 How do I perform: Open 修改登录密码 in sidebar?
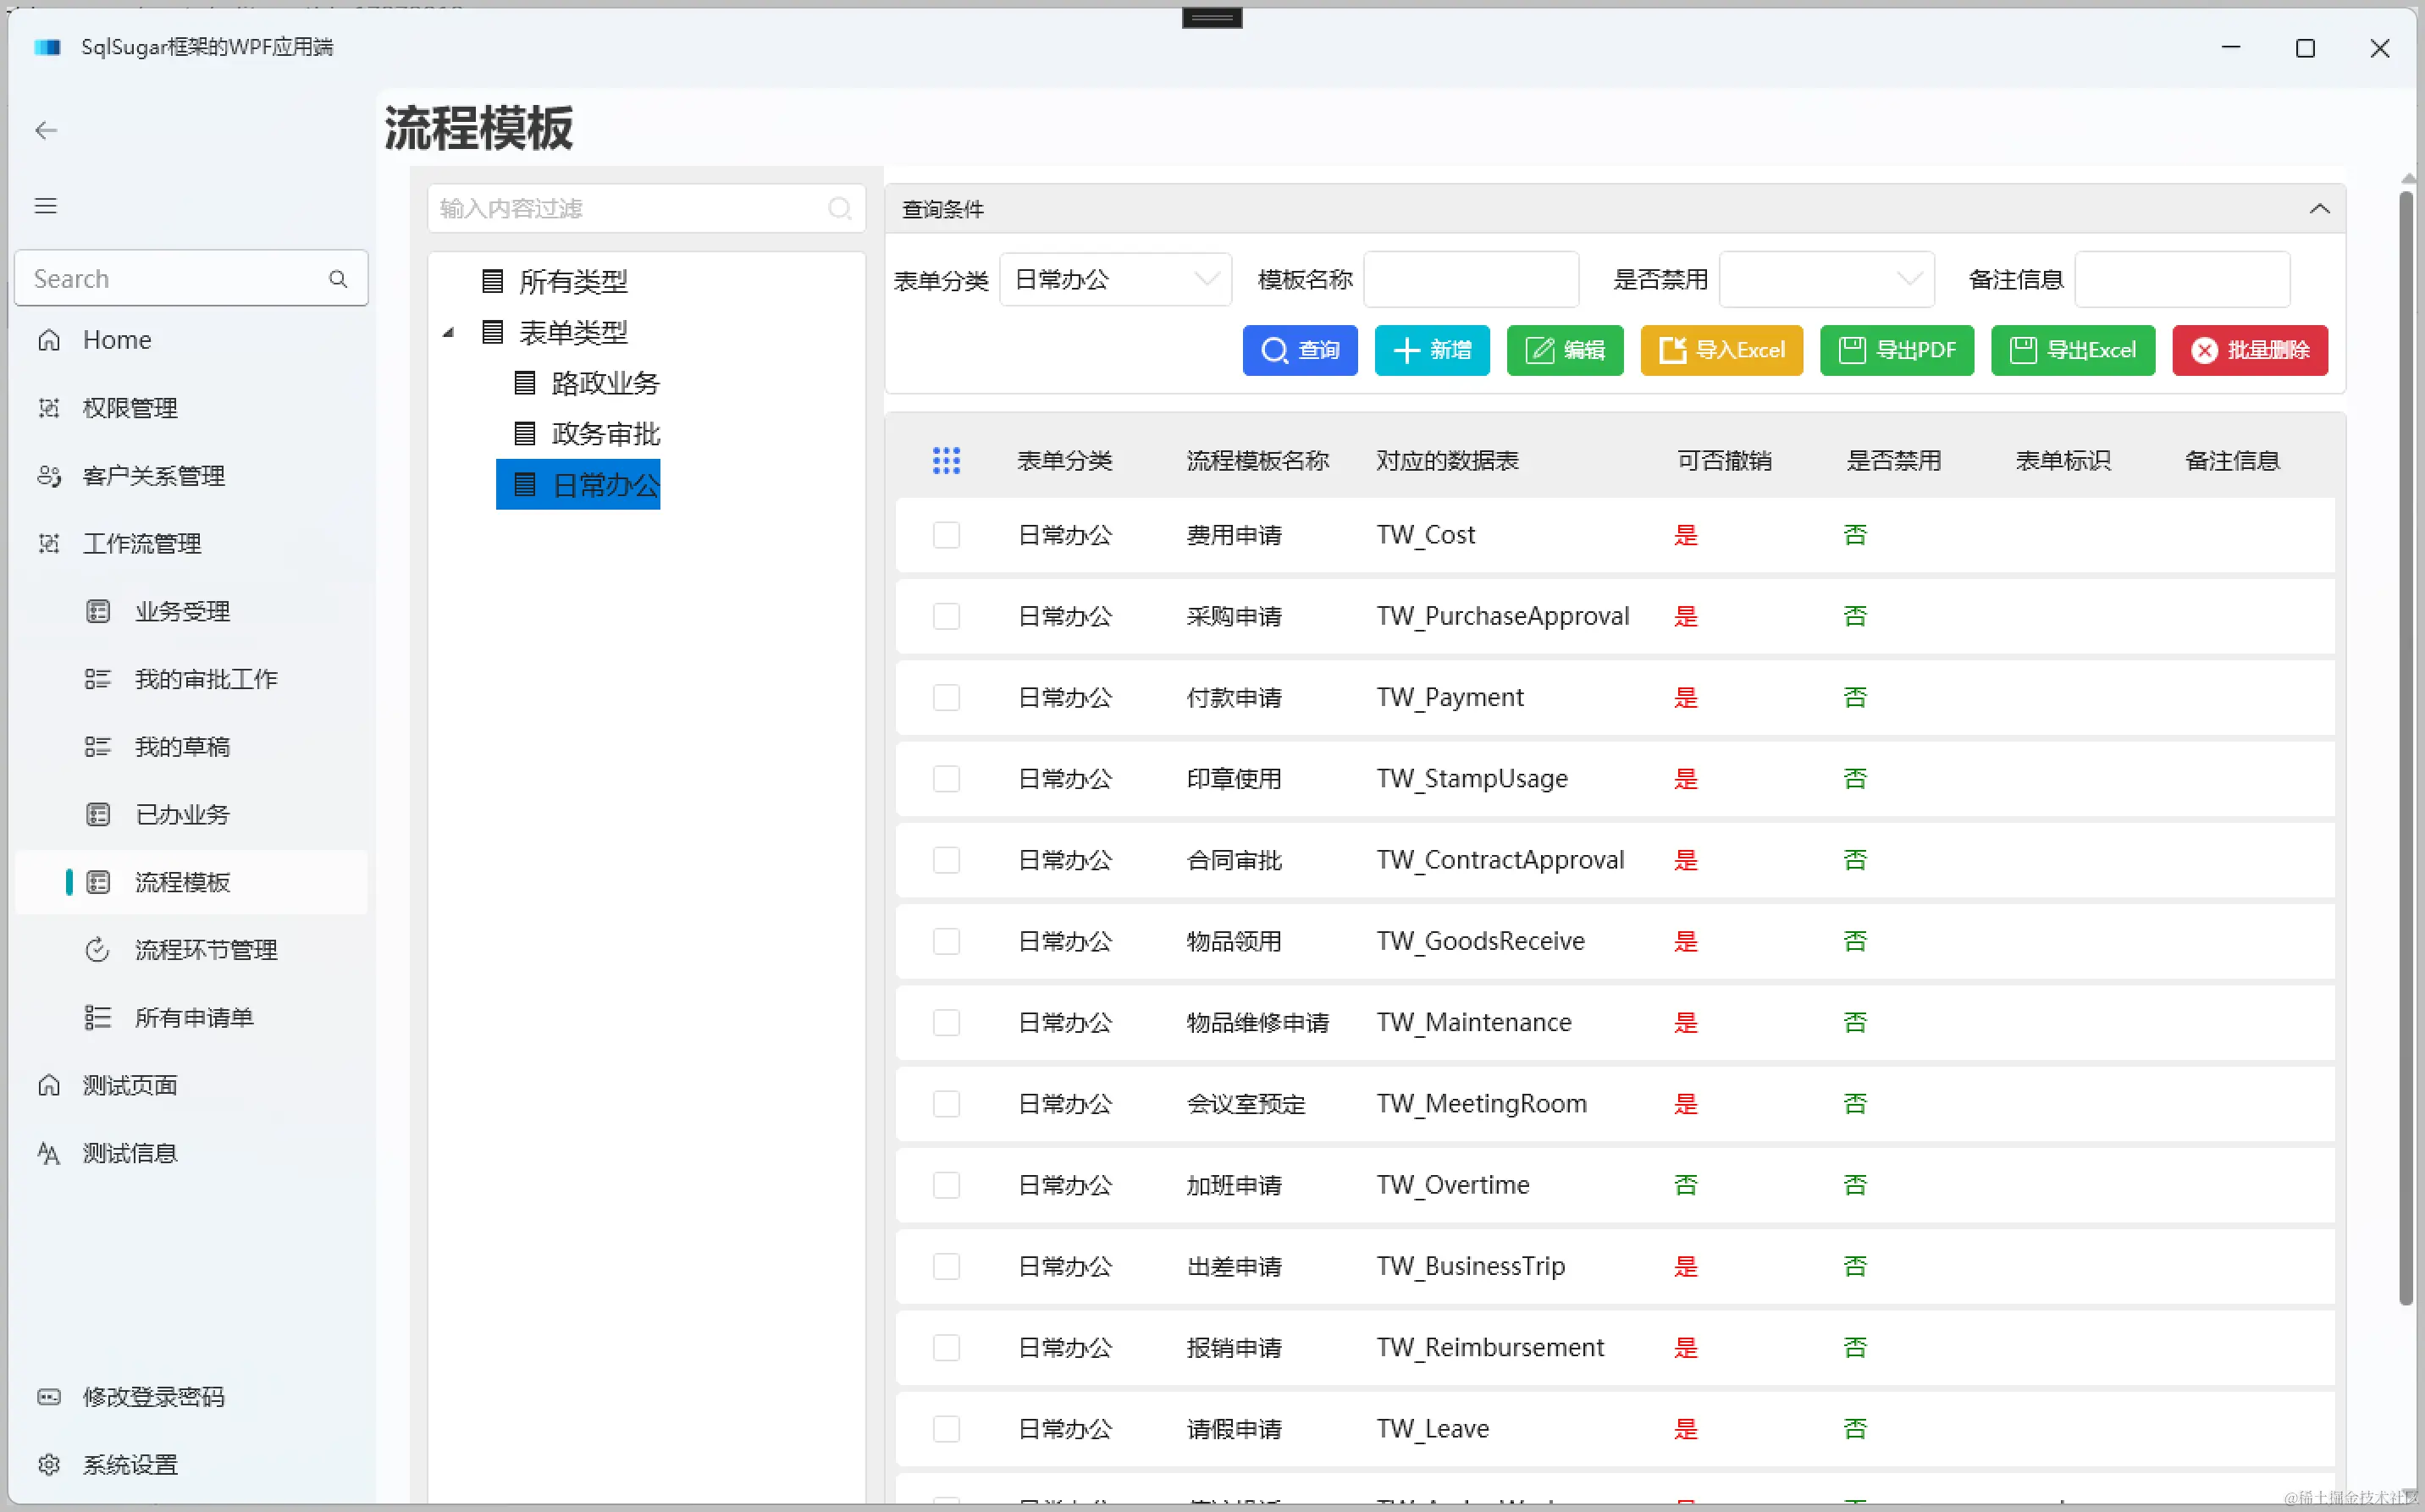pos(153,1397)
